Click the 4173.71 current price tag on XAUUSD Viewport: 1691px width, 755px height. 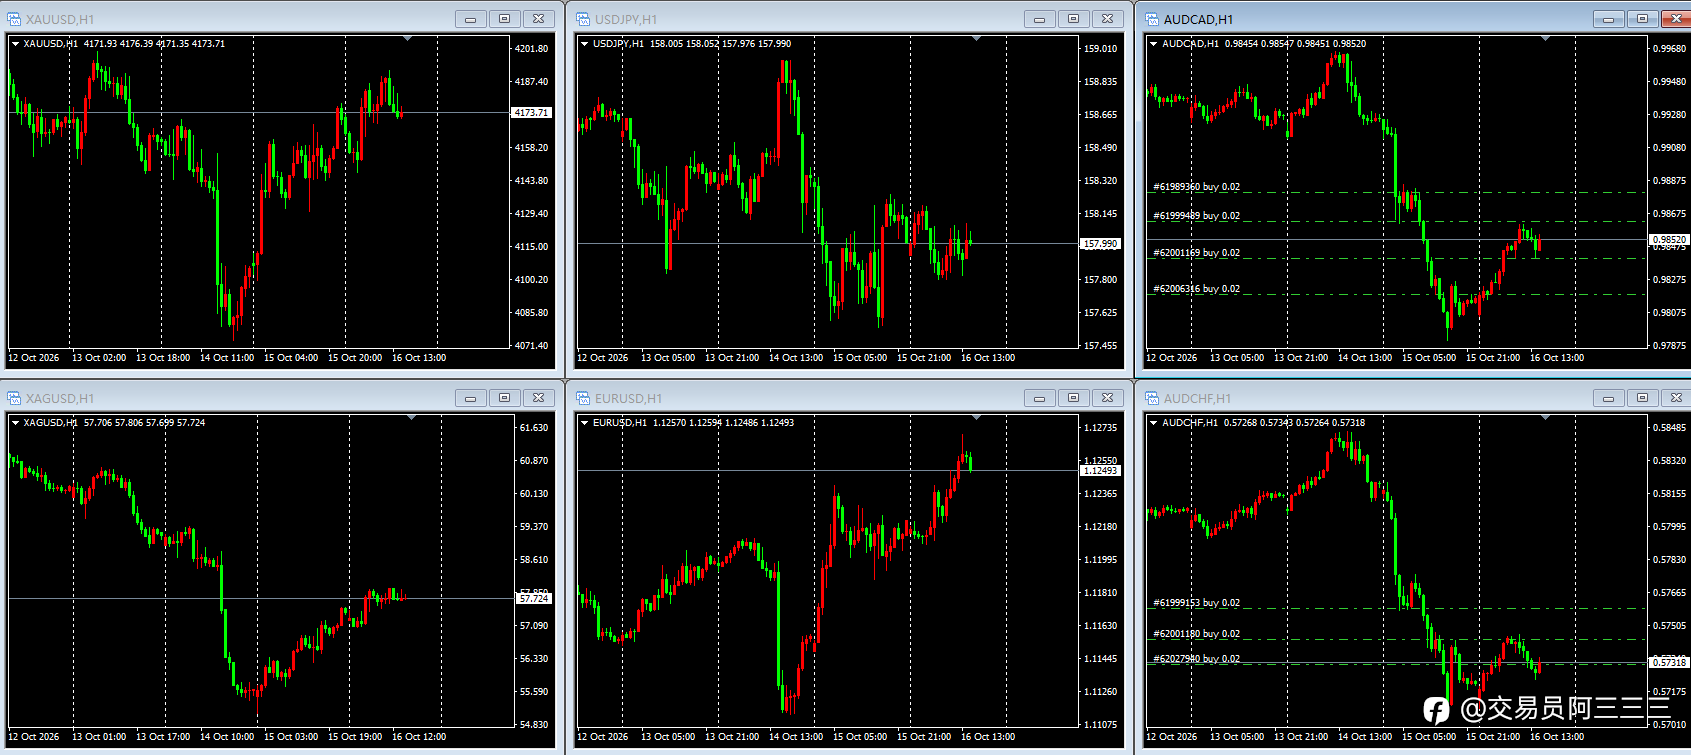coord(531,113)
